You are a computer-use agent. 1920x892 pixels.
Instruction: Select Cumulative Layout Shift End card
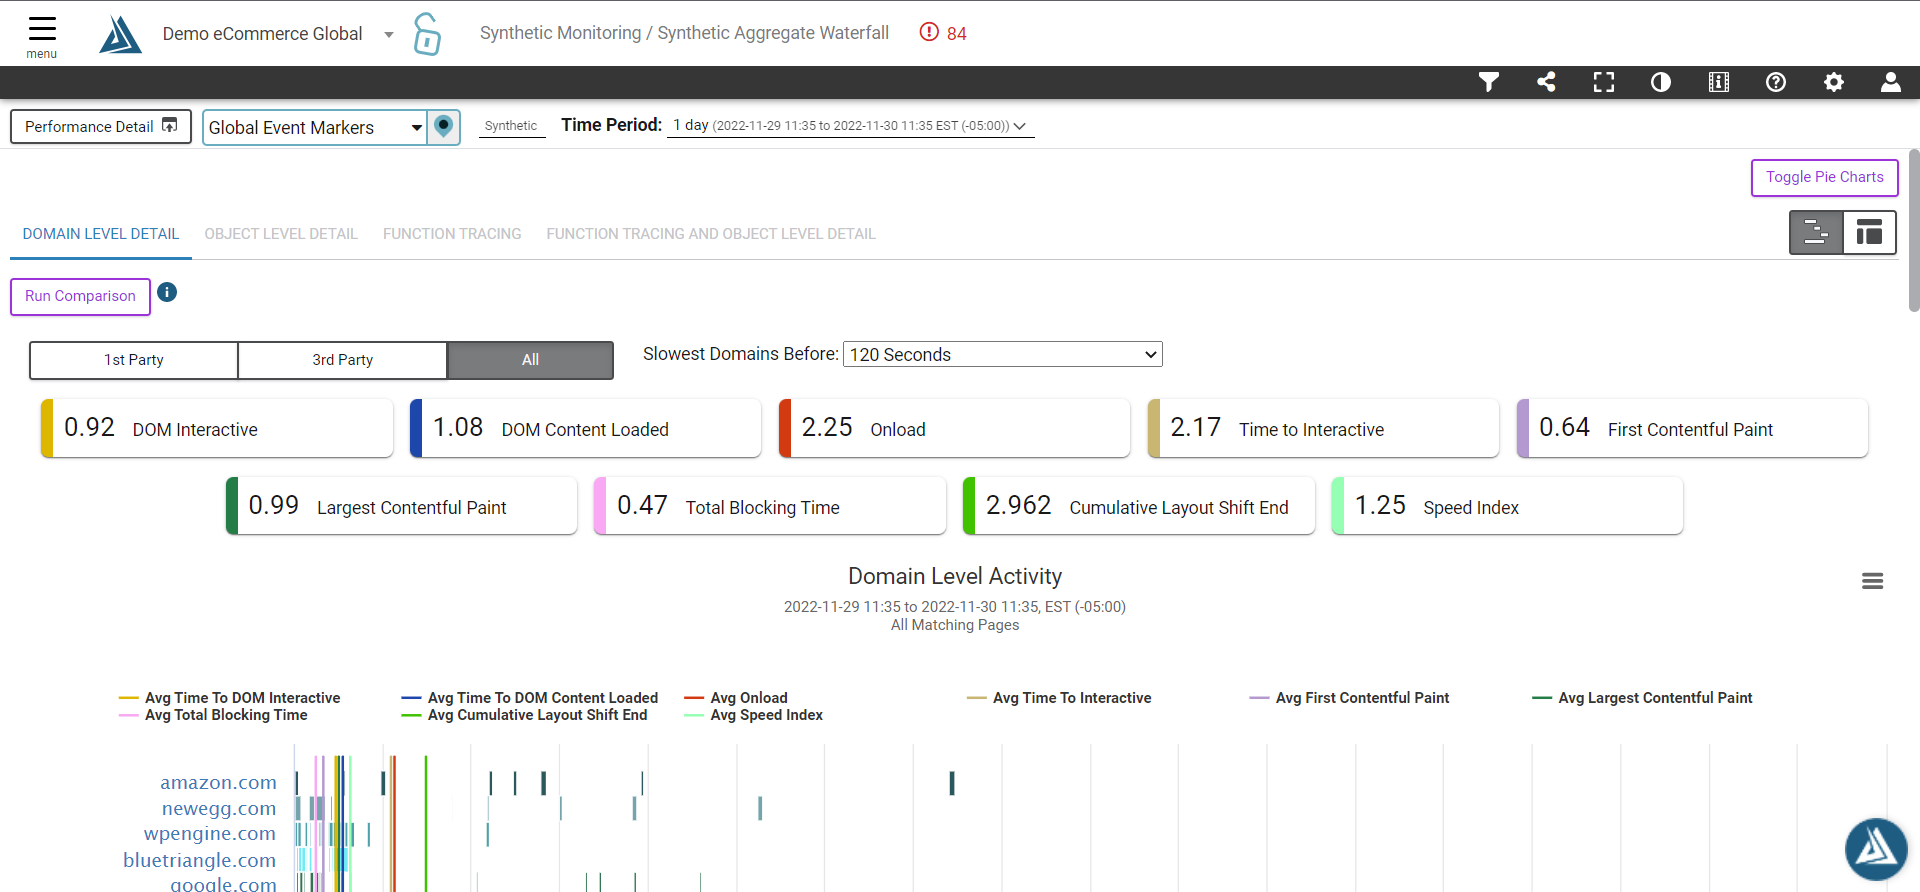pos(1139,506)
